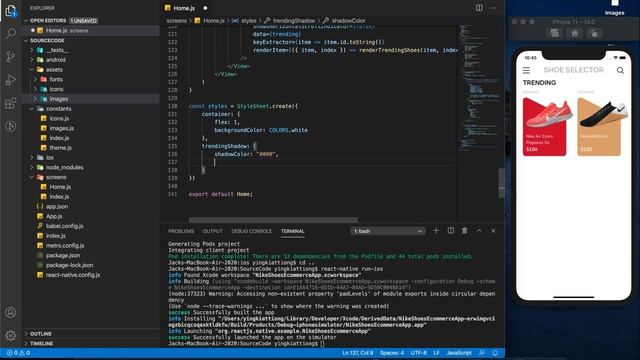Open icons.js in constants folder
Viewport: 640px width, 360px height.
click(59, 118)
